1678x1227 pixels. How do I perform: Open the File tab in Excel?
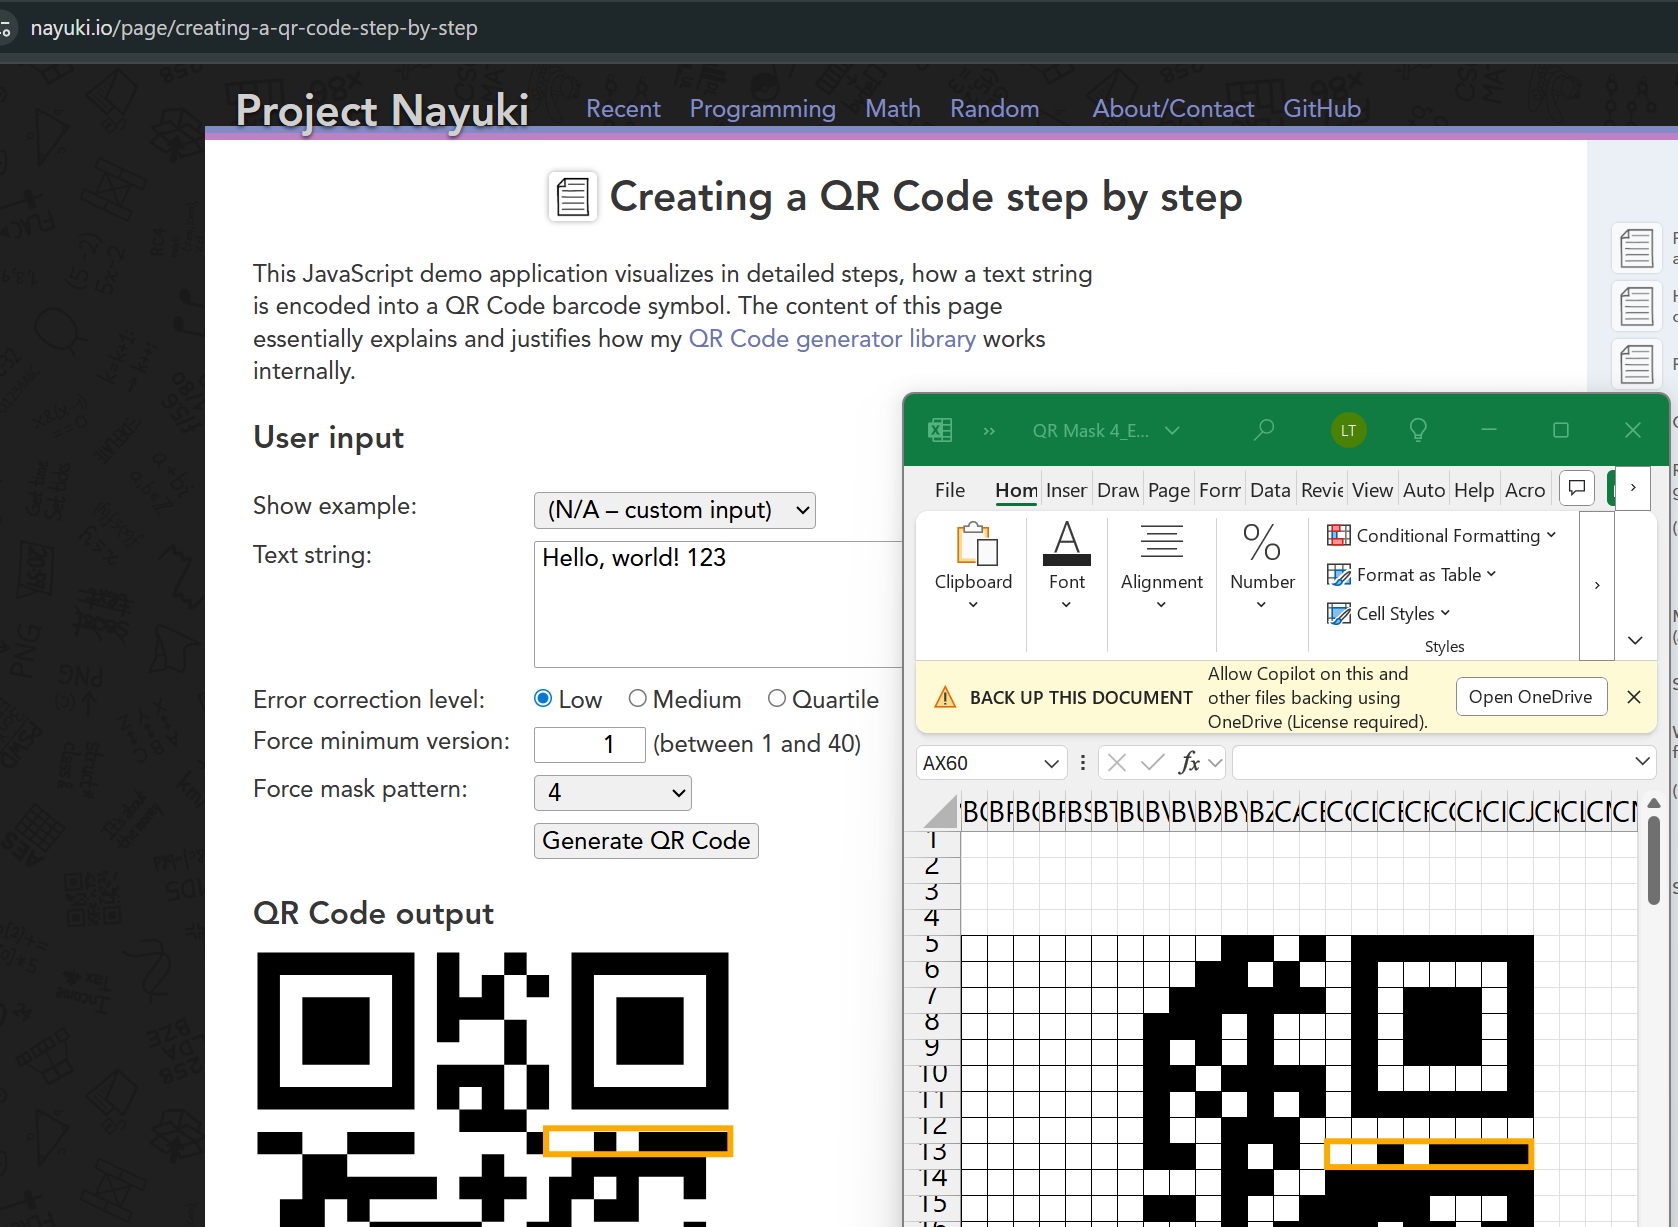[x=950, y=490]
